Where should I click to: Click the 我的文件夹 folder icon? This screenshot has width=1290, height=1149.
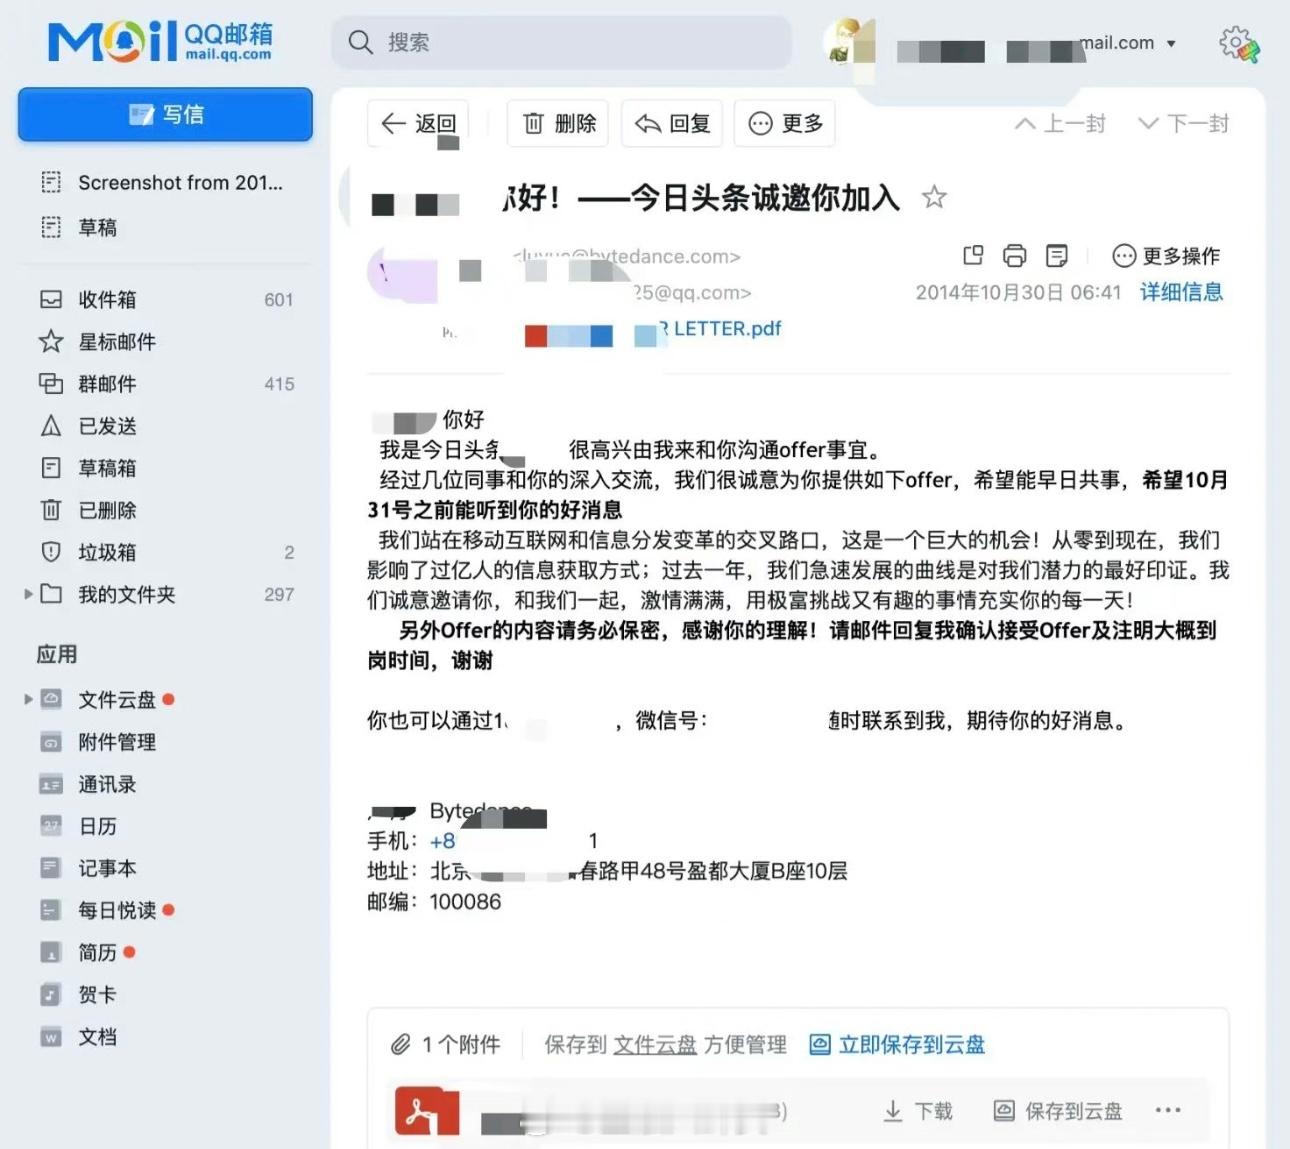pyautogui.click(x=51, y=594)
